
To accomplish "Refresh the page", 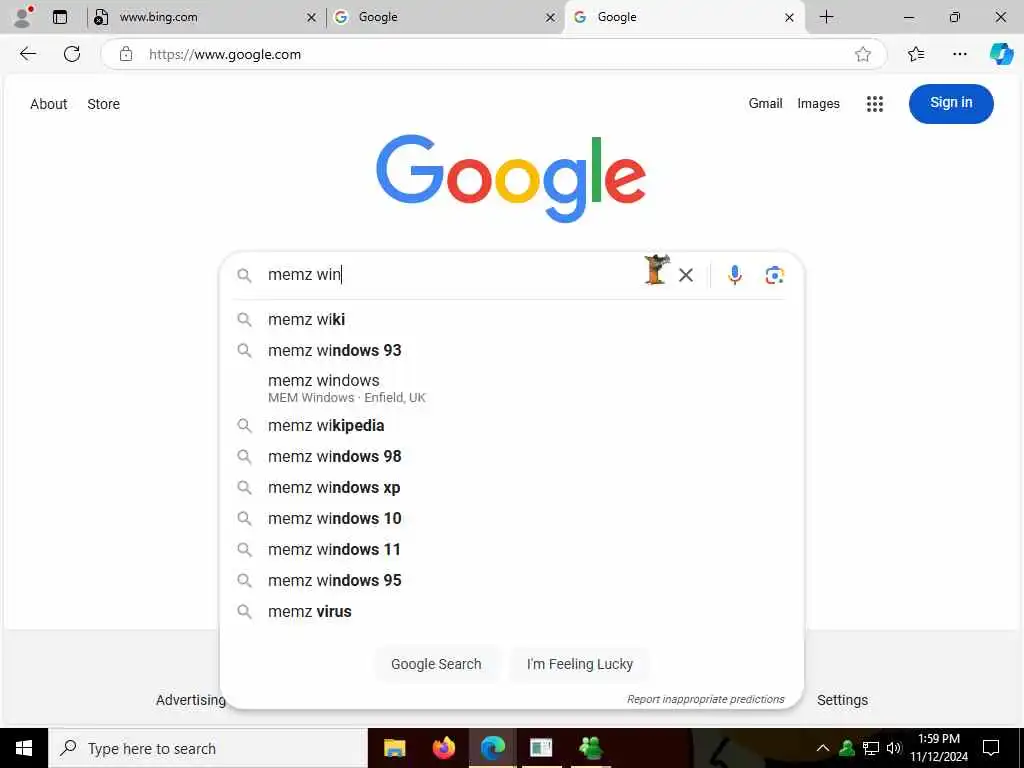I will pos(72,54).
